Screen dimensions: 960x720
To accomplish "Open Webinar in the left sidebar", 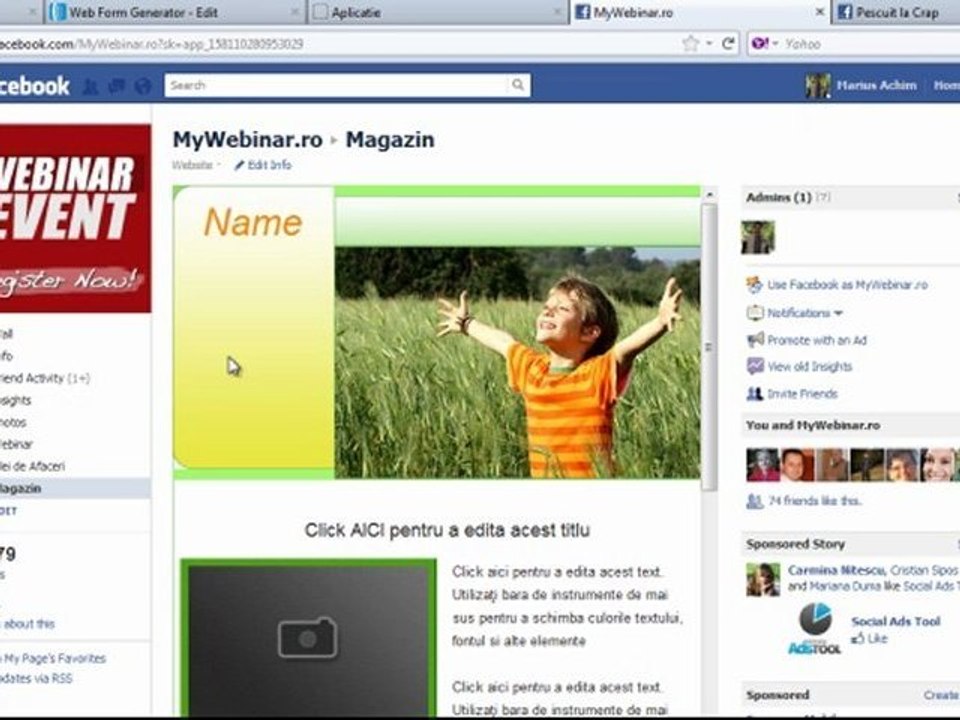I will coord(16,444).
